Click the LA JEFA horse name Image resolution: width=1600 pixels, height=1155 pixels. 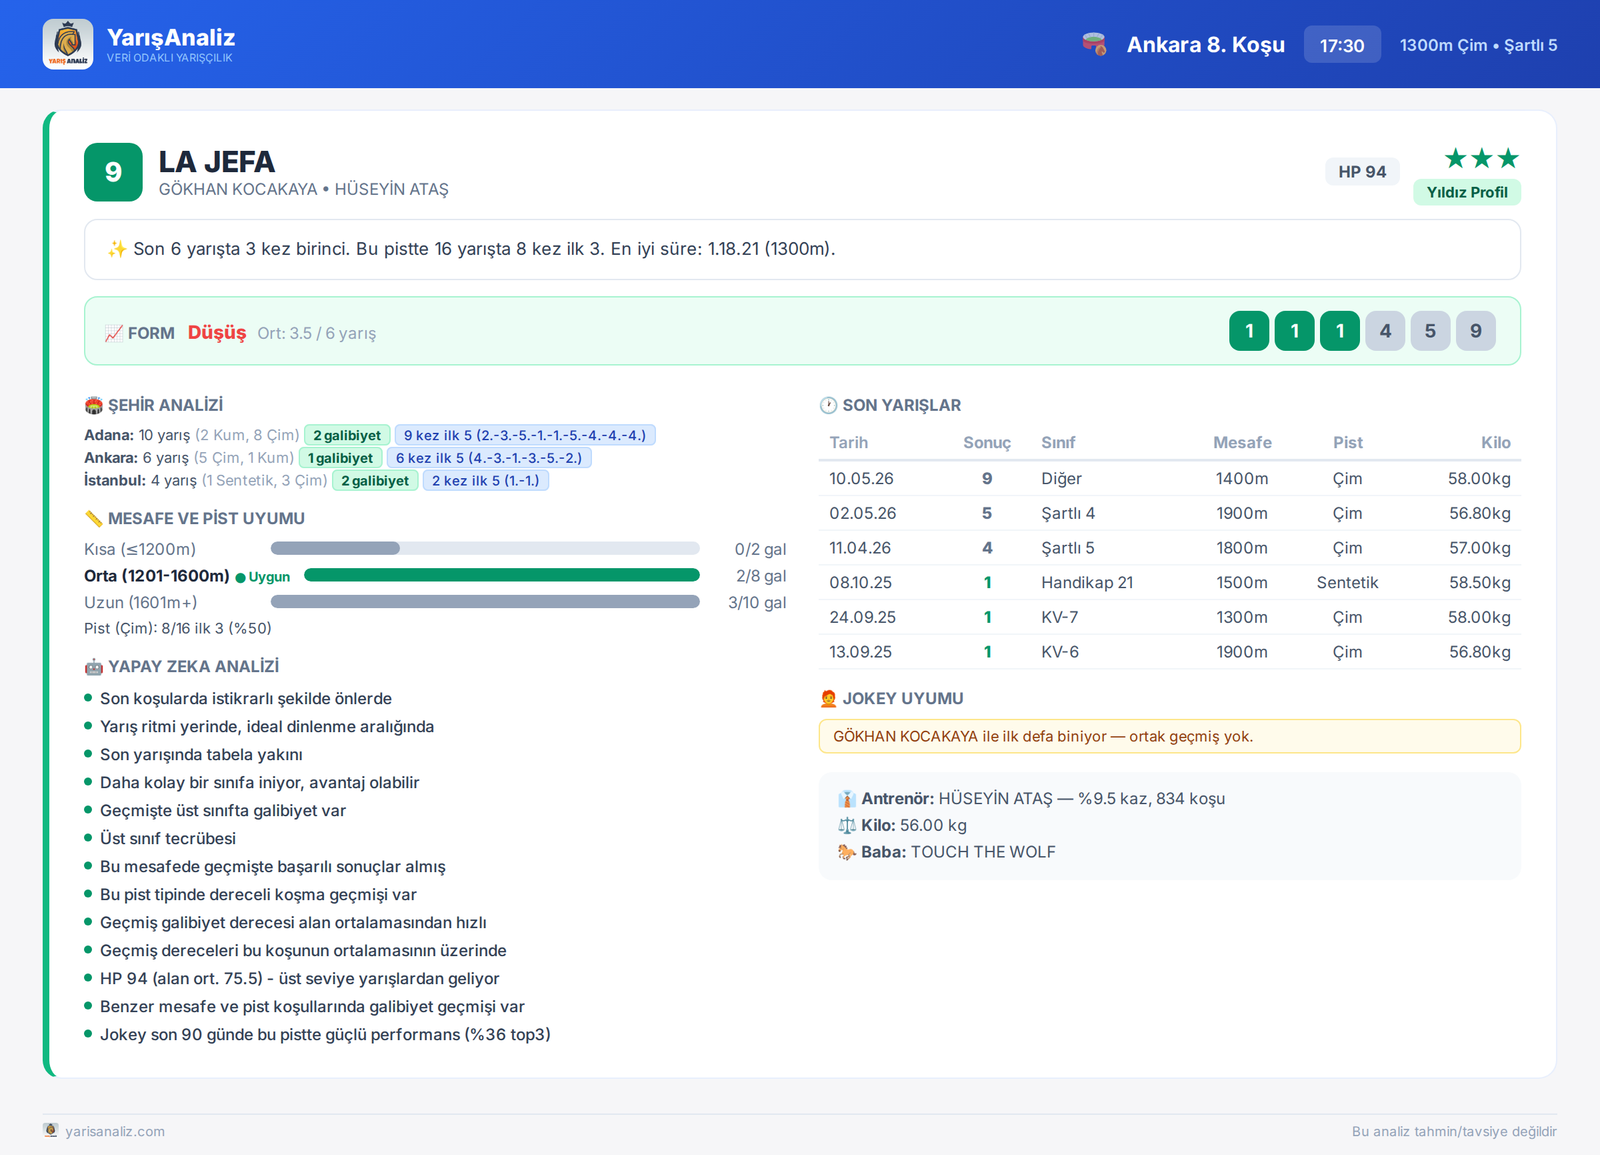tap(216, 162)
